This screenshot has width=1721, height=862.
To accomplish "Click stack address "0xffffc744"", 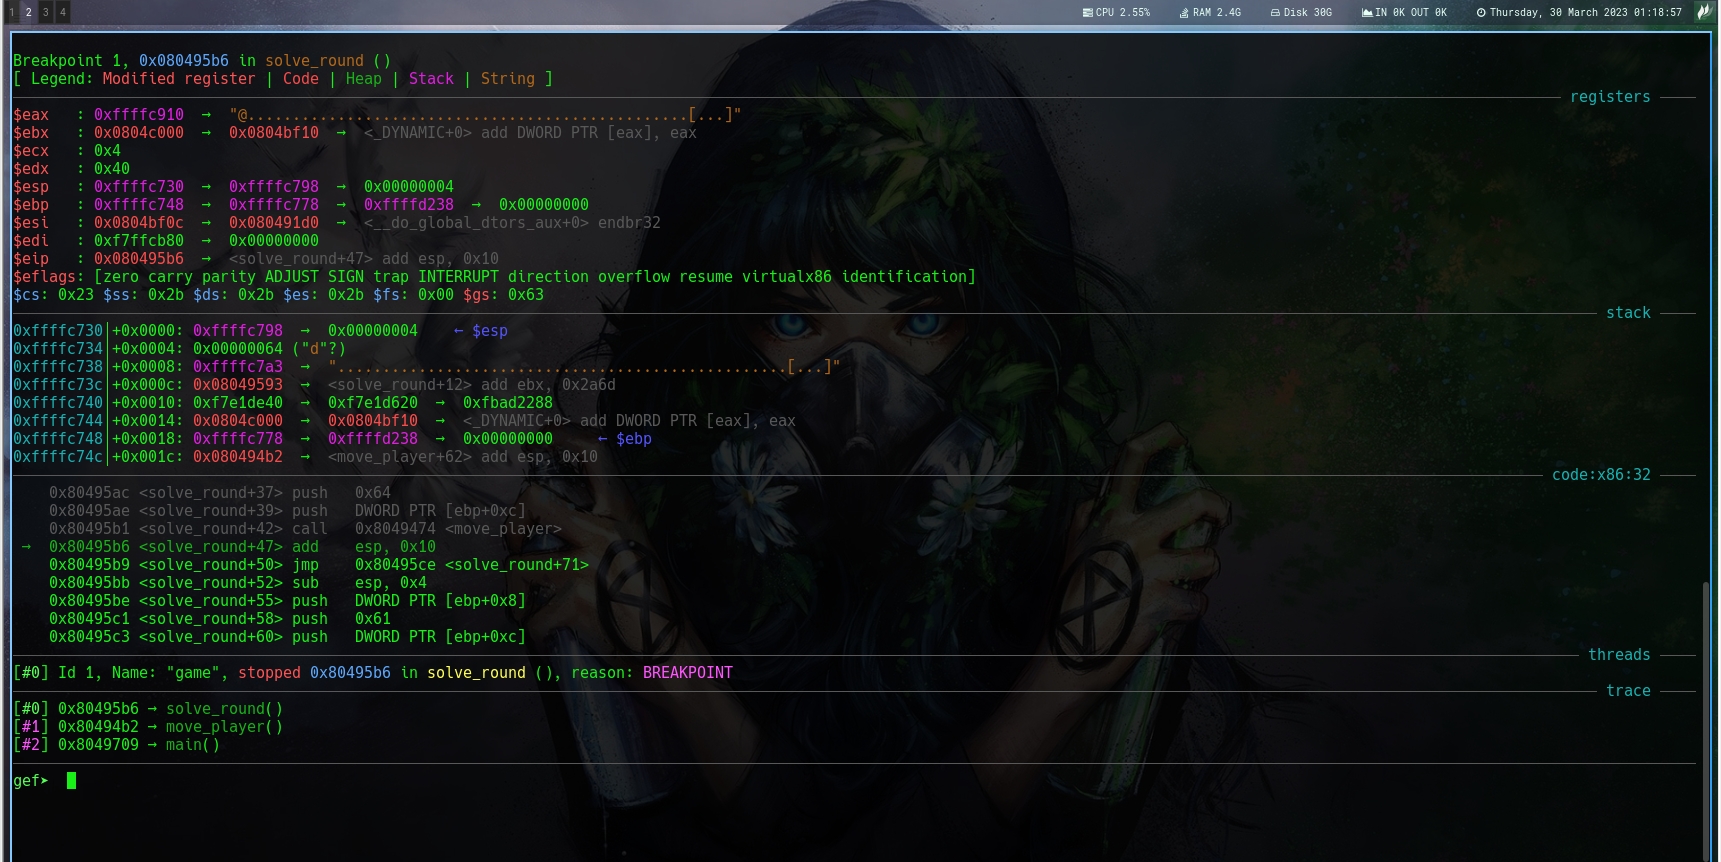I will 58,420.
